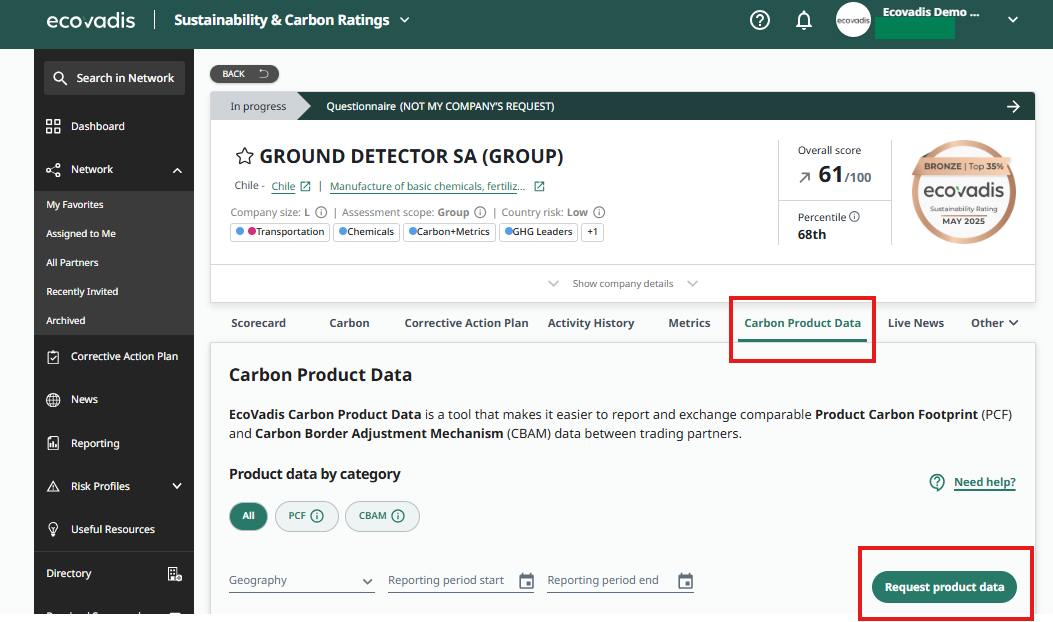Click the Bronze EcoVadis medal badge
The image size is (1053, 622).
pos(963,192)
